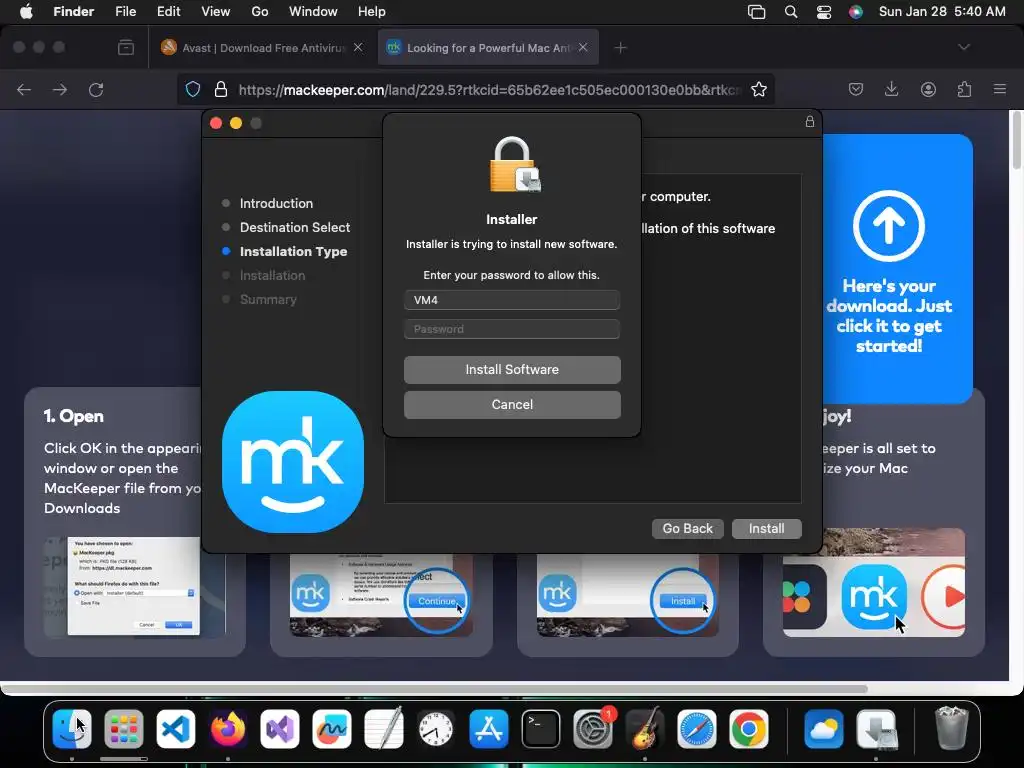Click the Continue step thumbnail
The width and height of the screenshot is (1024, 768).
tap(381, 595)
